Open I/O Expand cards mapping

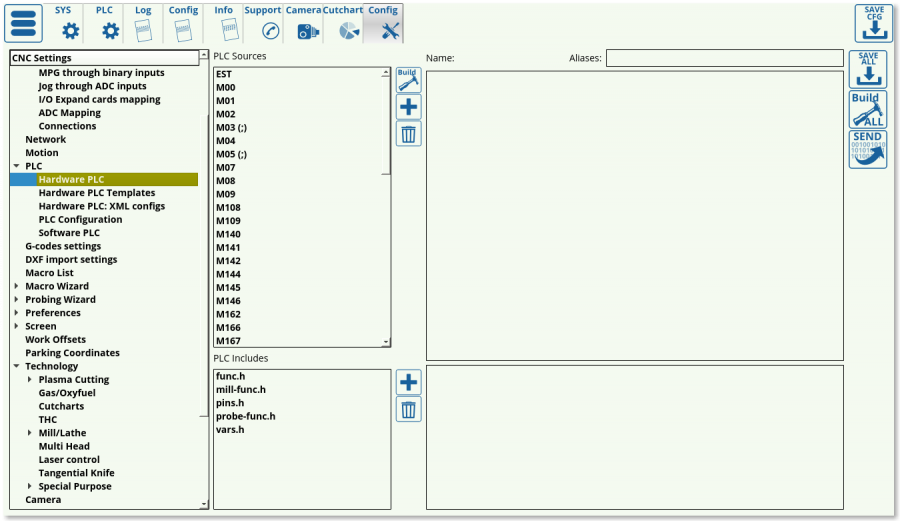99,99
